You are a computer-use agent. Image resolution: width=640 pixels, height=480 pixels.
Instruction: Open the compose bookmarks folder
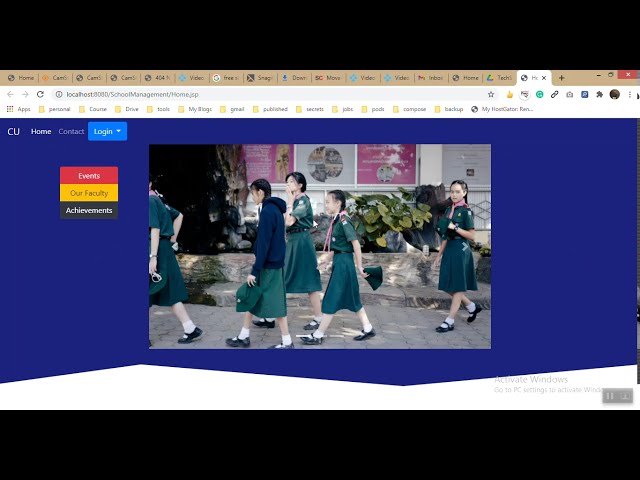click(x=410, y=109)
